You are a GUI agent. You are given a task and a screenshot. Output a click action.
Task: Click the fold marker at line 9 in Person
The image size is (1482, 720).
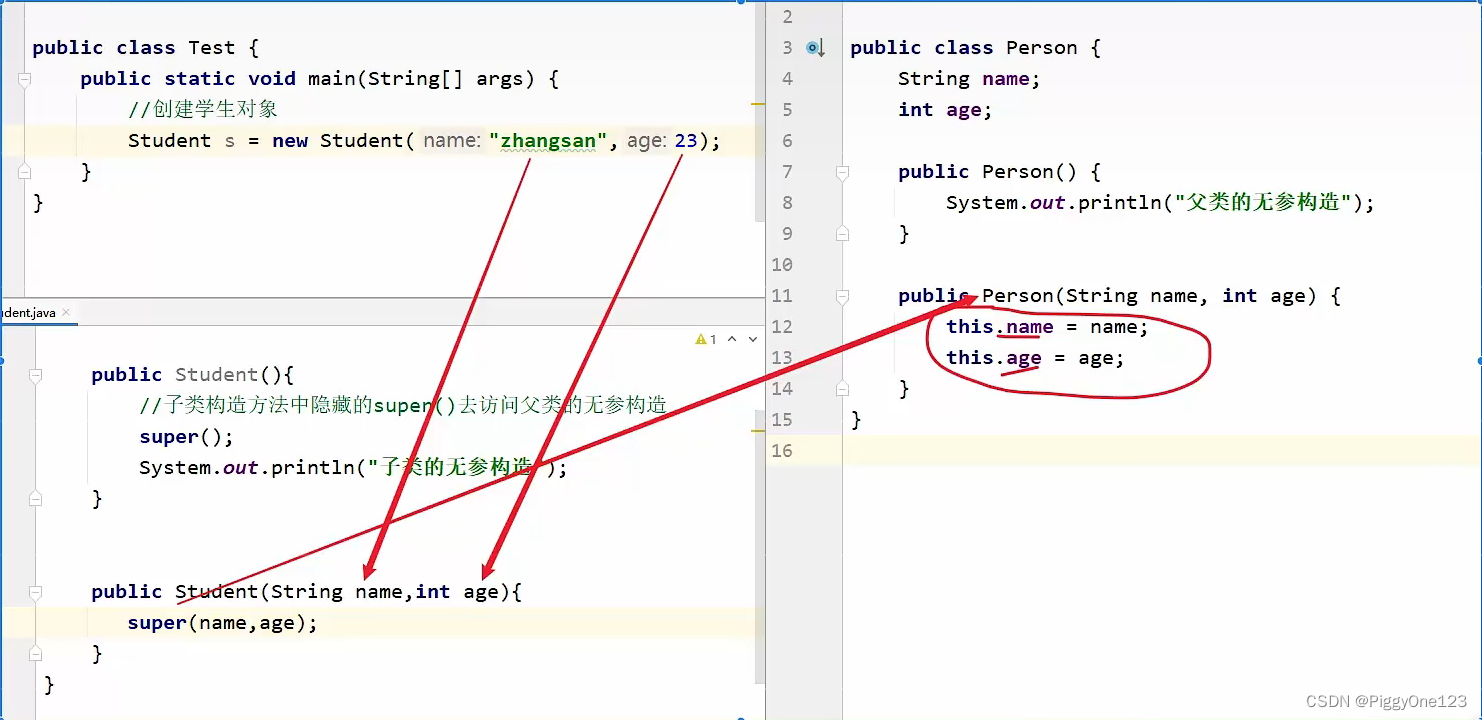point(842,234)
